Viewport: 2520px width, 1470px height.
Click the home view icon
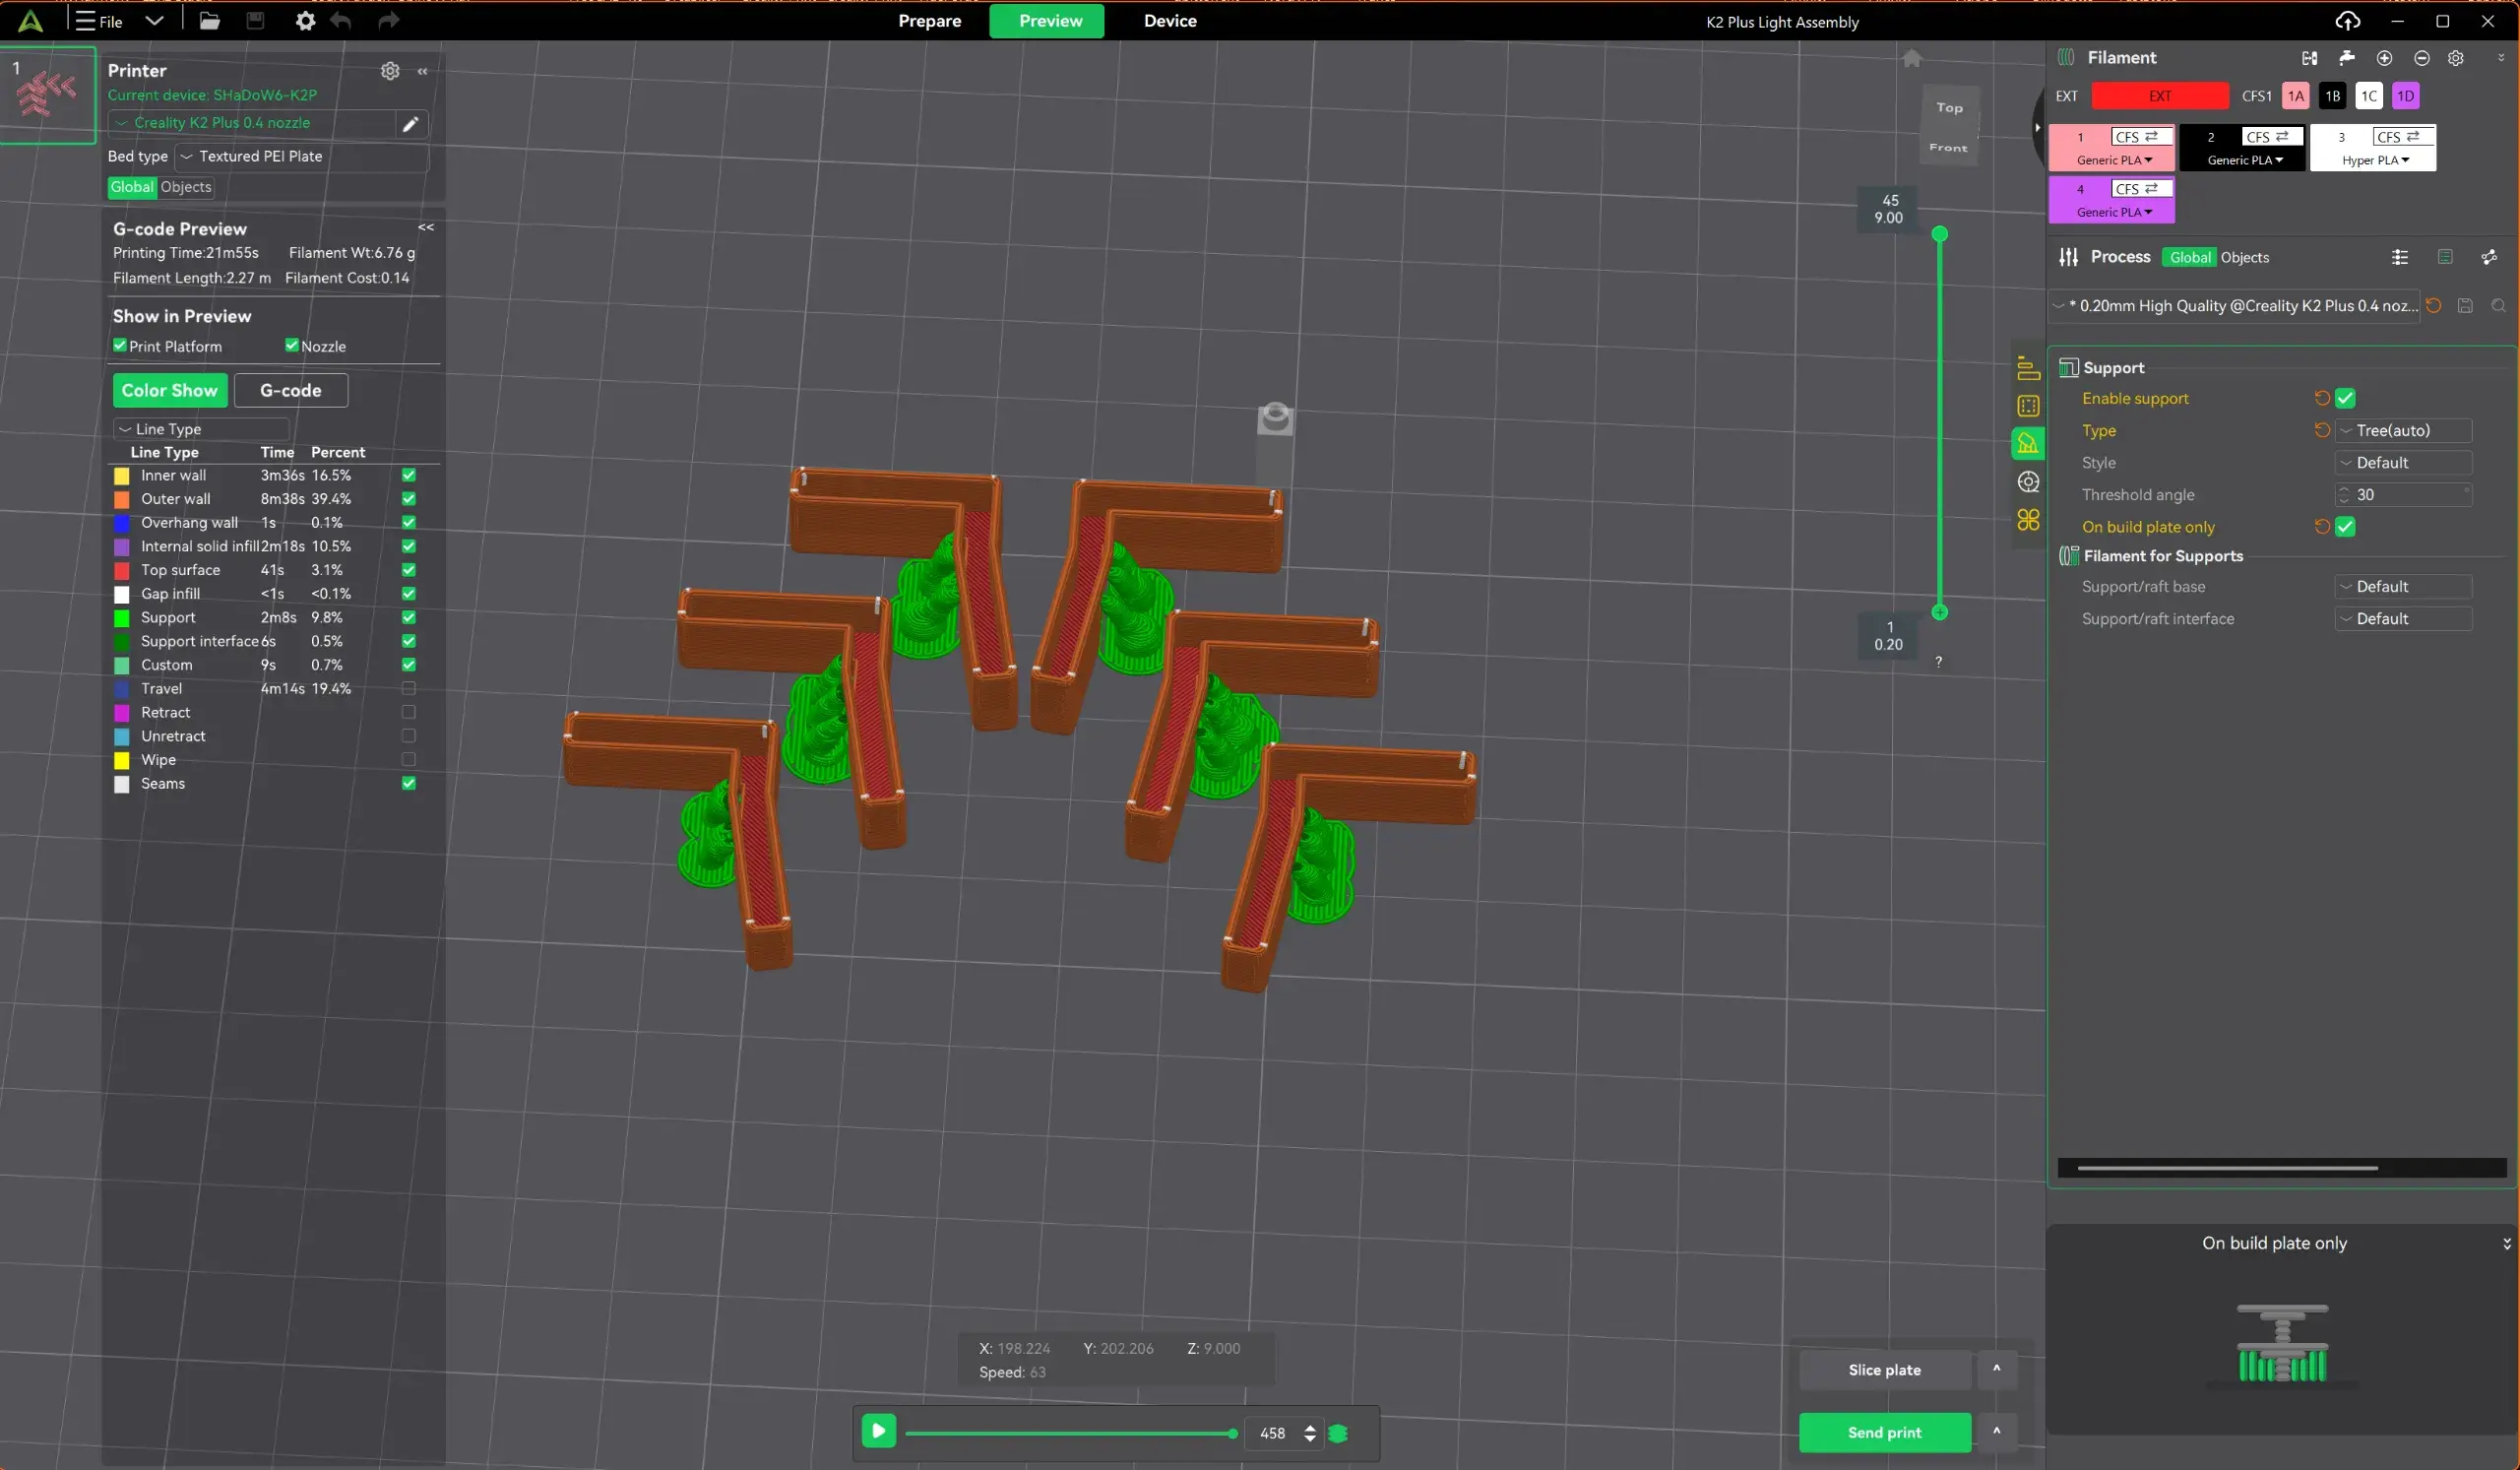(x=1911, y=58)
